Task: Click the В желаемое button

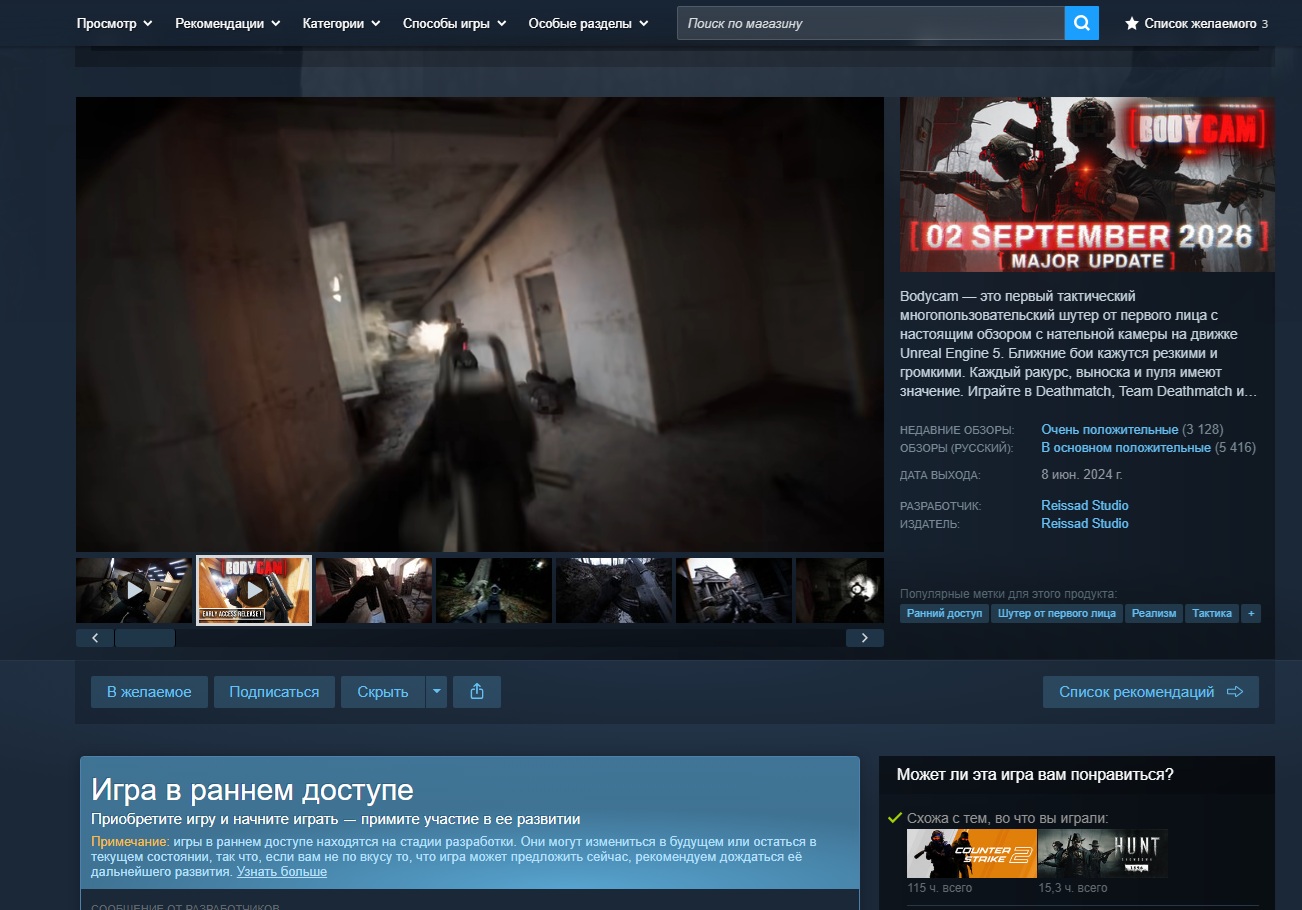Action: [149, 692]
